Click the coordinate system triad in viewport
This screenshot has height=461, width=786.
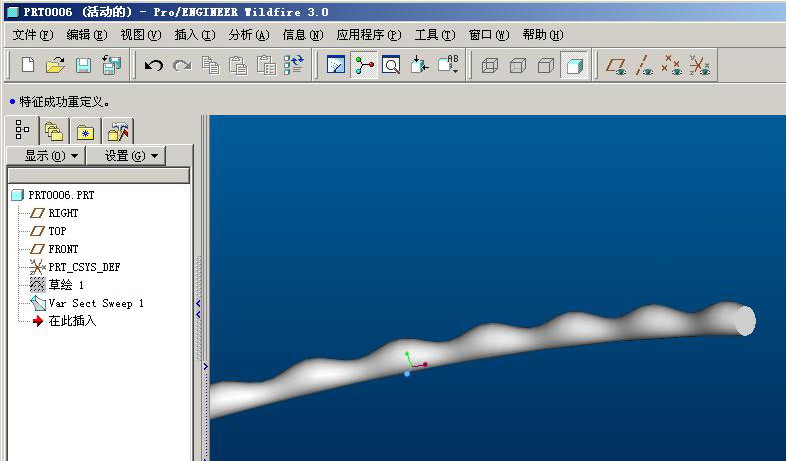[414, 364]
